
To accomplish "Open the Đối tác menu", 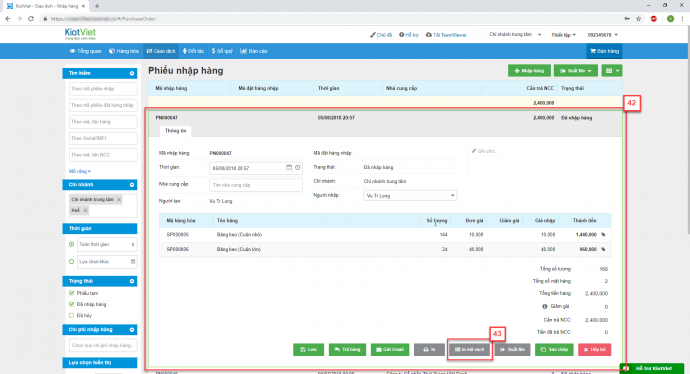I will [x=194, y=51].
